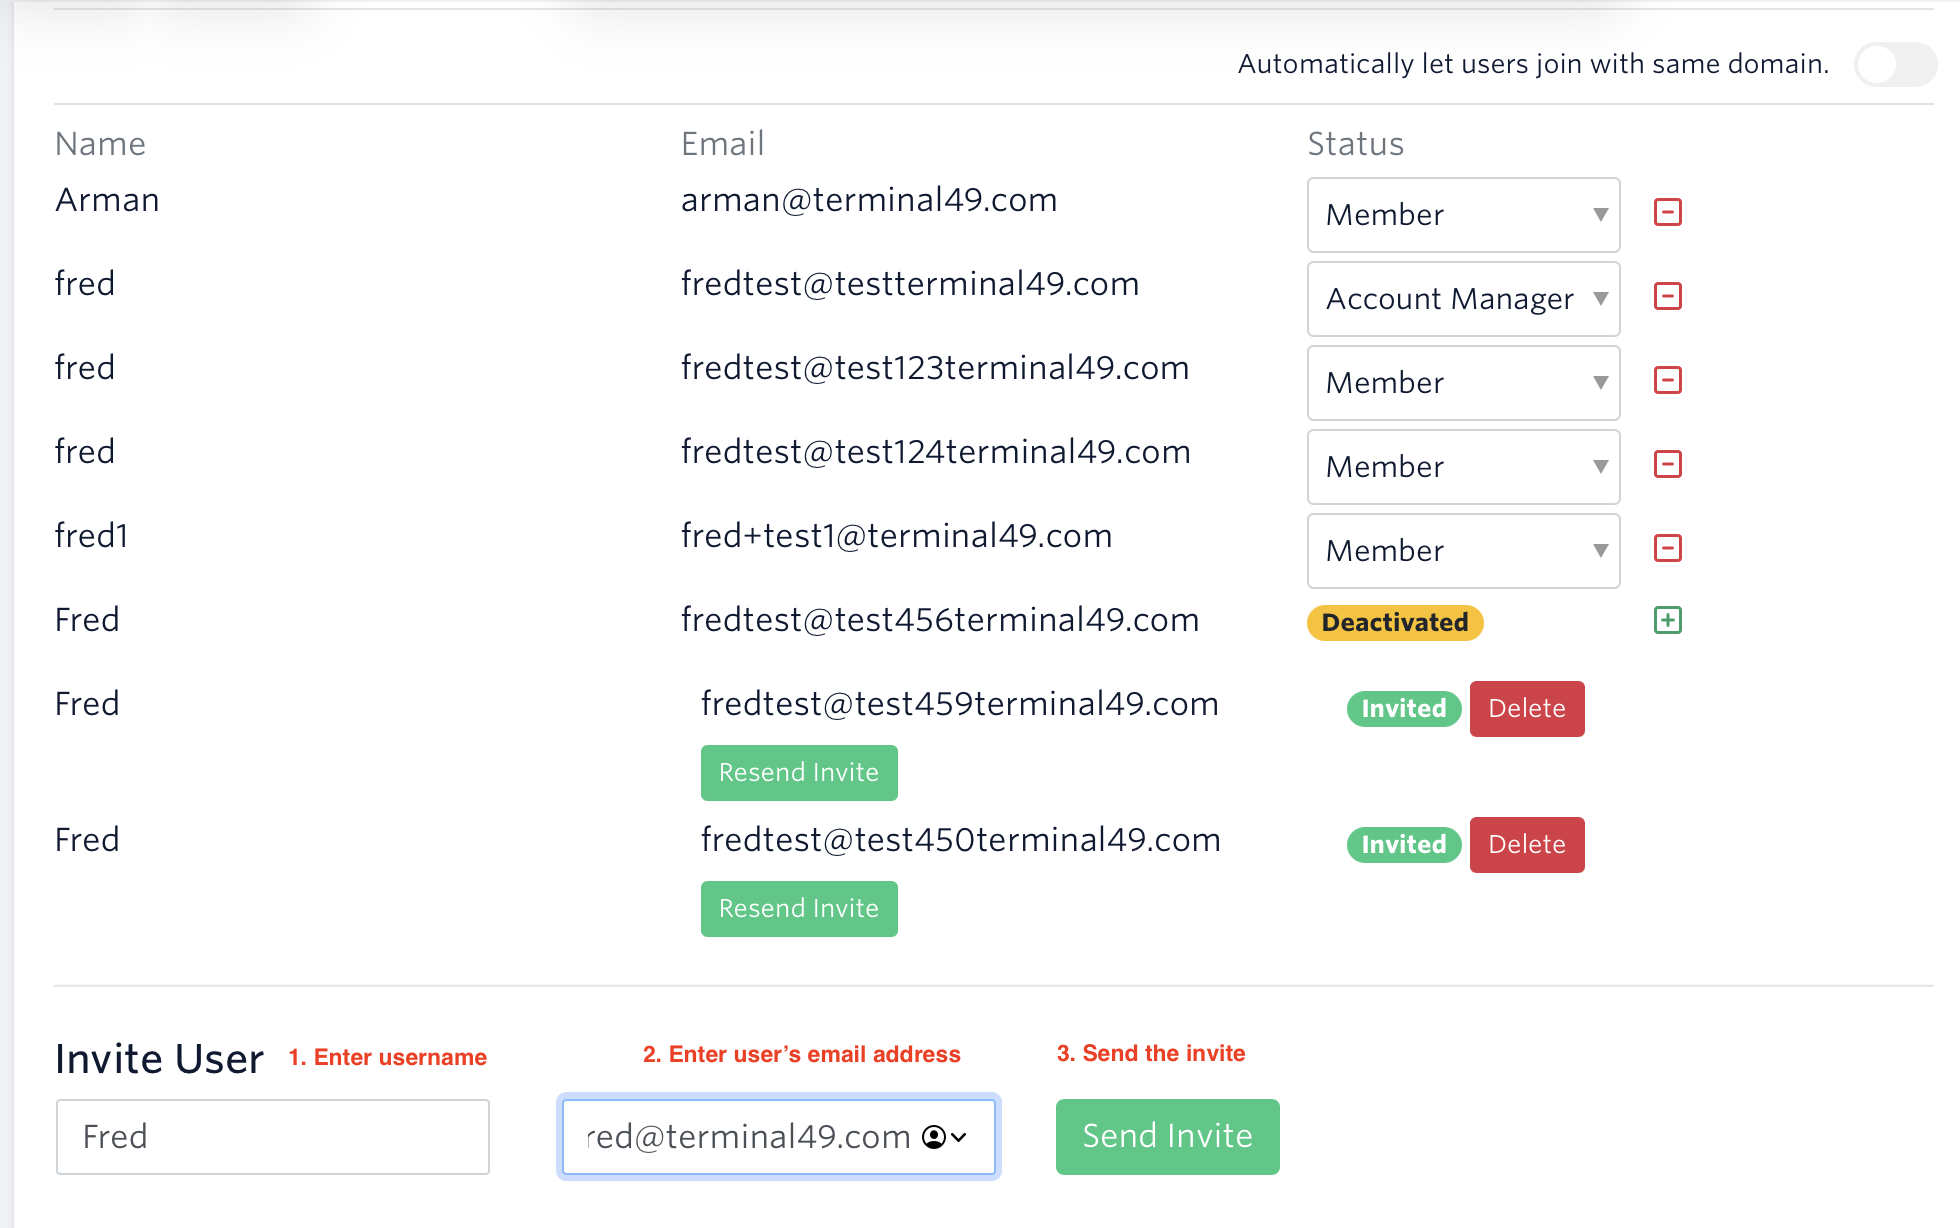This screenshot has height=1228, width=1960.
Task: Click the name Arman
Action: pos(108,200)
